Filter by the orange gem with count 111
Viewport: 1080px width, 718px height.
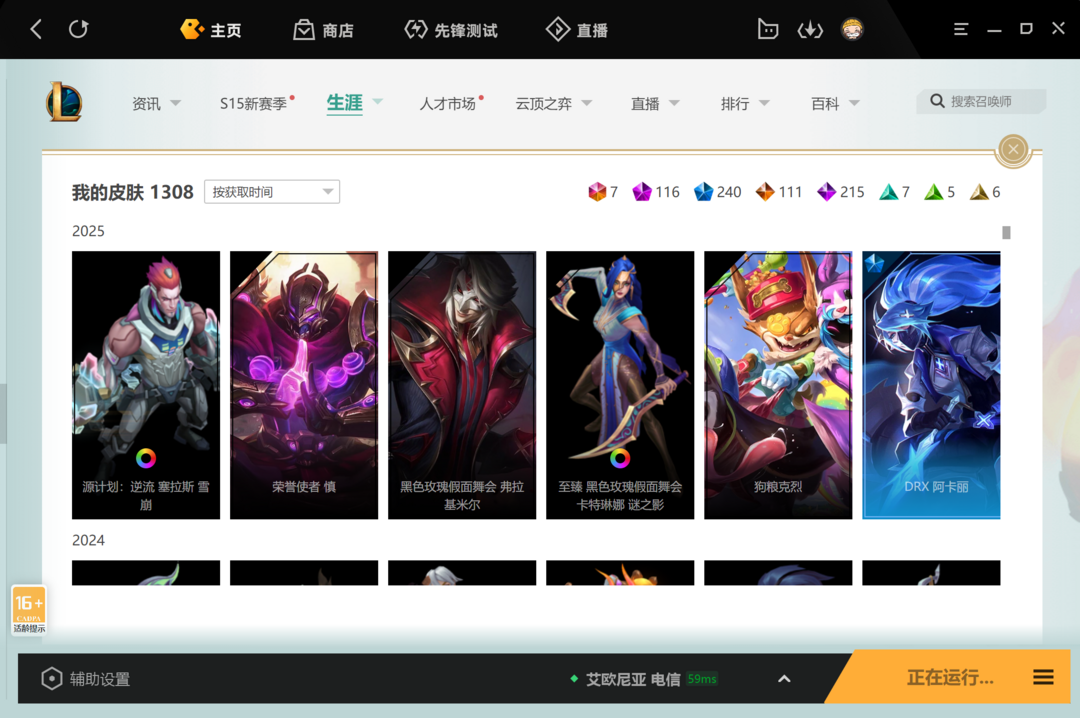[779, 192]
